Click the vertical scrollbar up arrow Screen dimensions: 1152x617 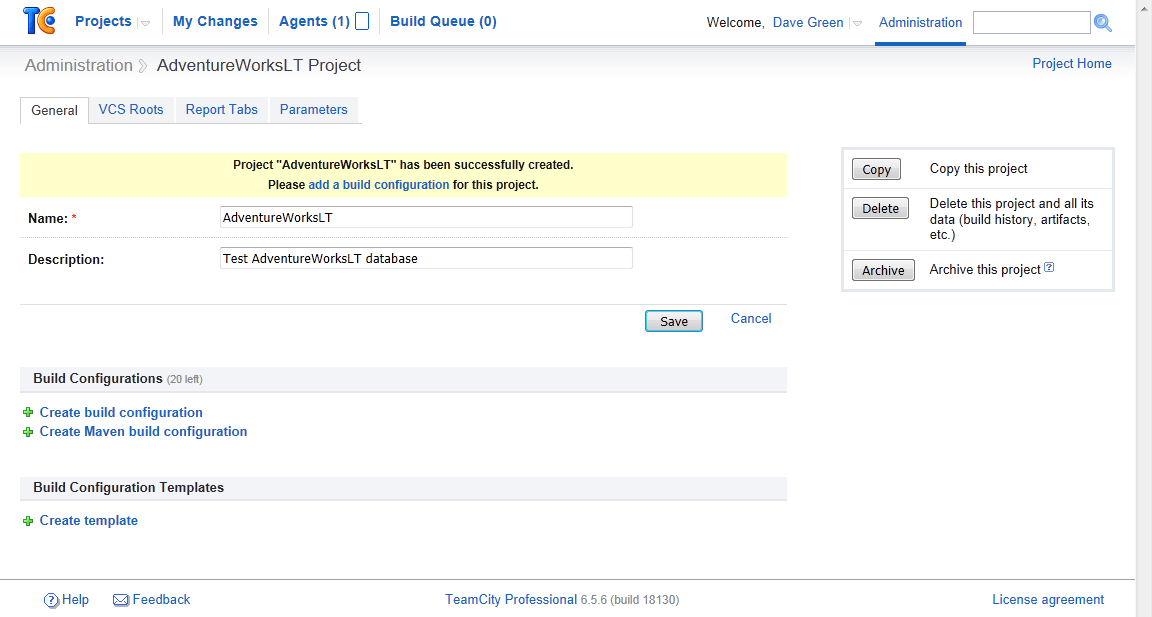[1144, 7]
